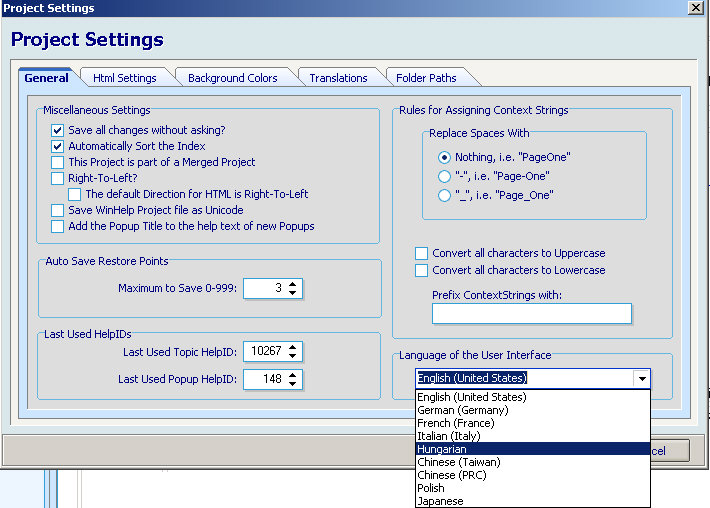This screenshot has height=508, width=710.
Task: Click the Prefix ContextStrings input field
Action: [531, 314]
